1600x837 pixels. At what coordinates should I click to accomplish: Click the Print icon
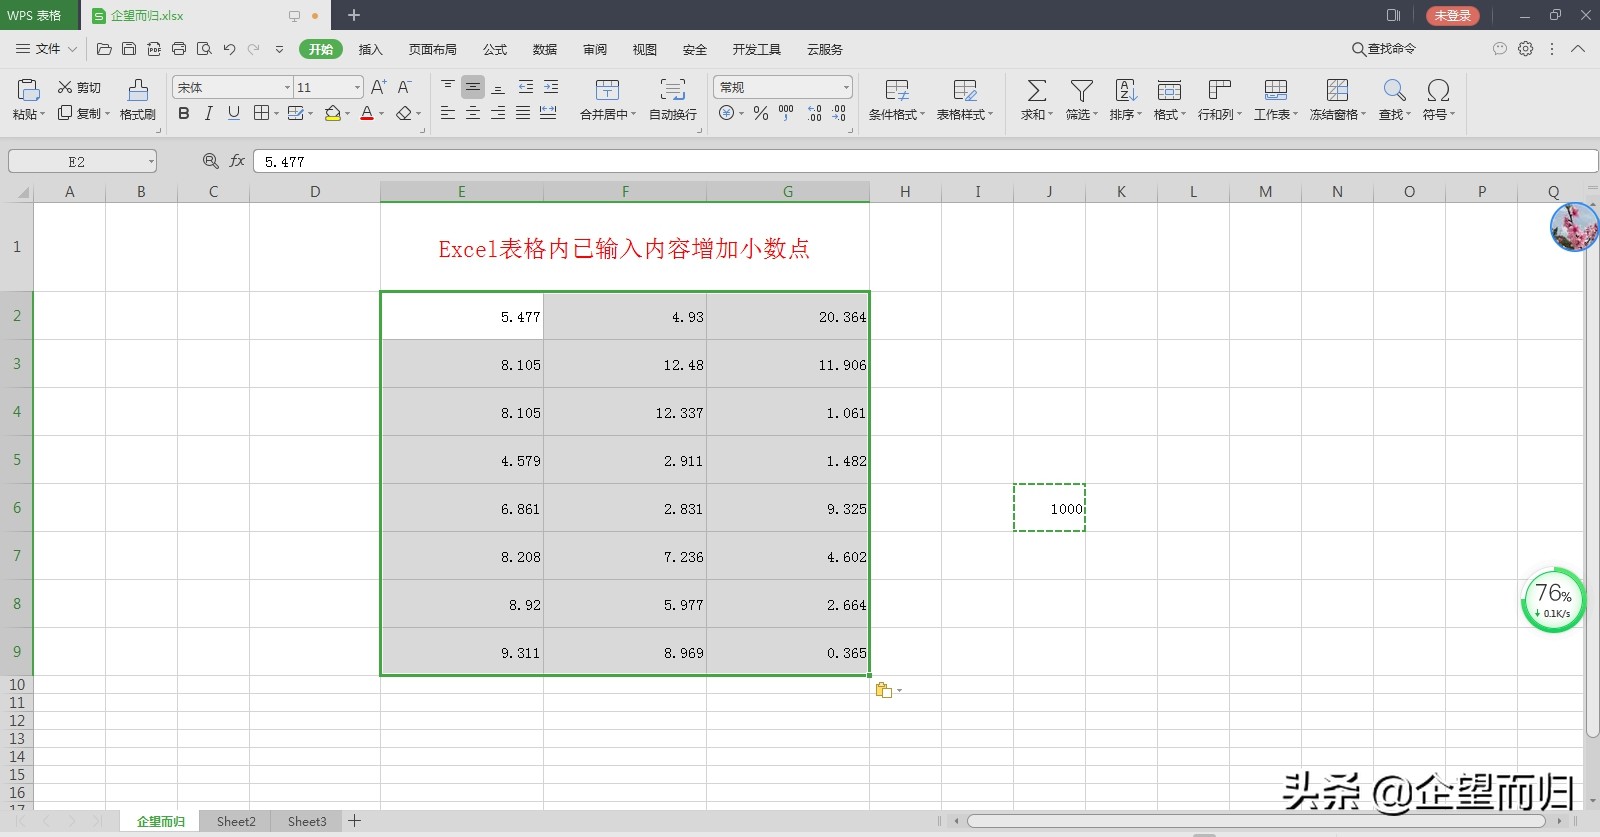coord(179,49)
